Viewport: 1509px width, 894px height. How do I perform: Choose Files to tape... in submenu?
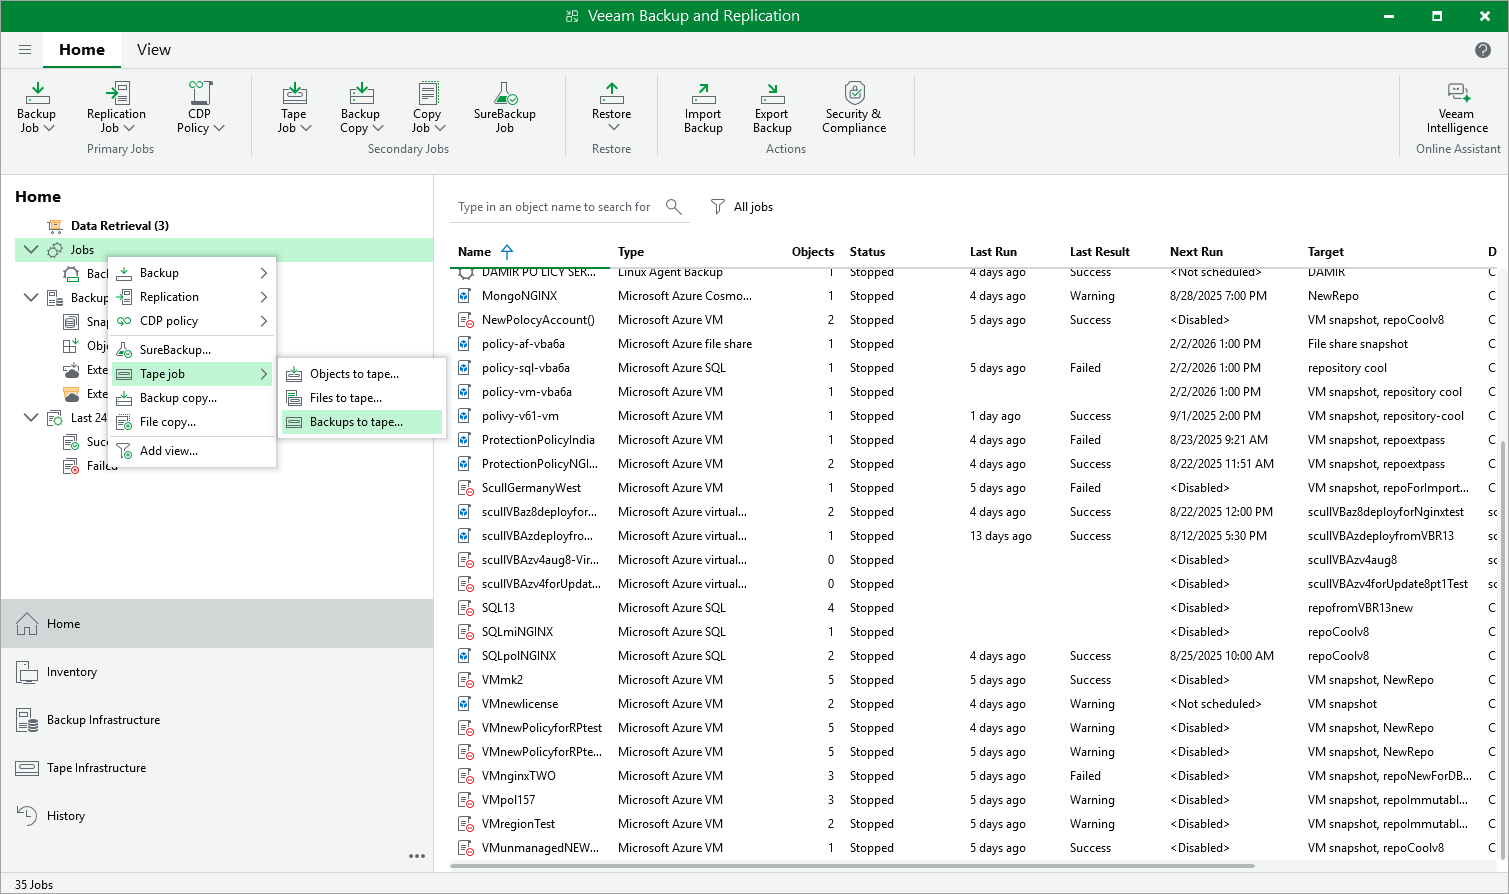(362, 398)
